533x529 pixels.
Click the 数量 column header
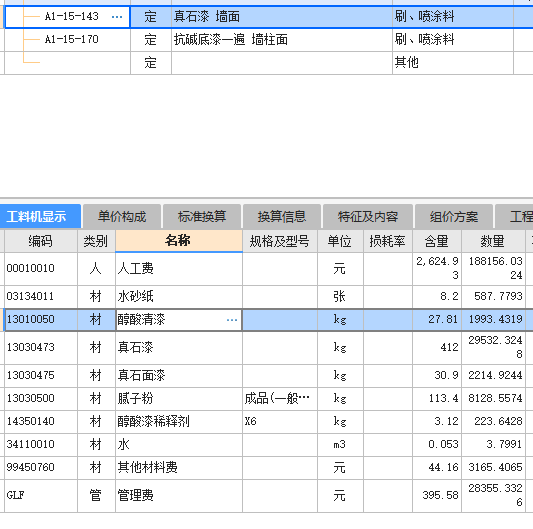point(493,241)
